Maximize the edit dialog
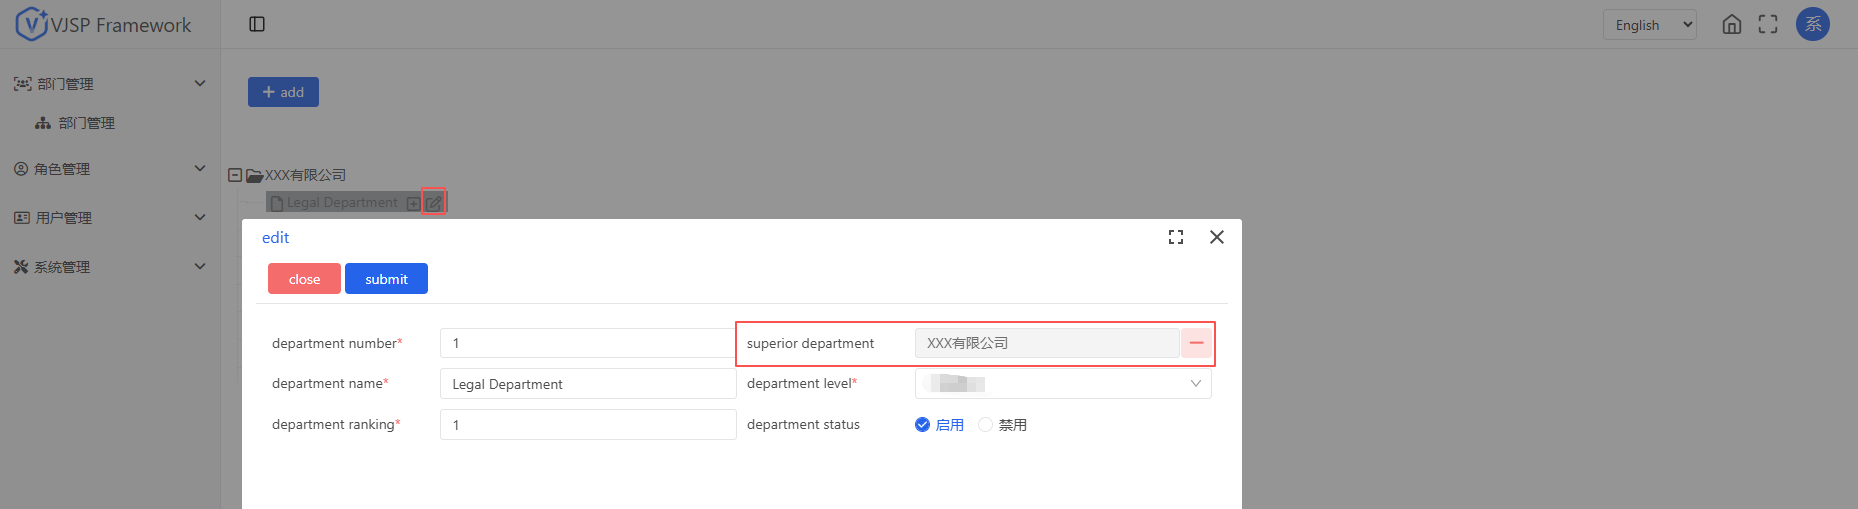Image resolution: width=1858 pixels, height=509 pixels. (x=1176, y=237)
